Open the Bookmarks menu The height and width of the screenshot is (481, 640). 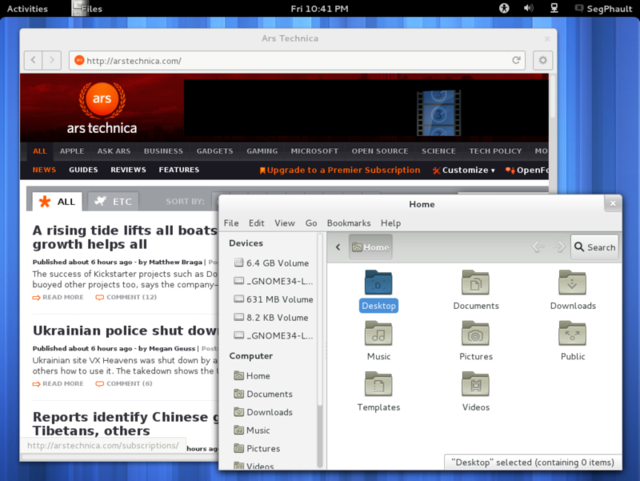click(349, 223)
